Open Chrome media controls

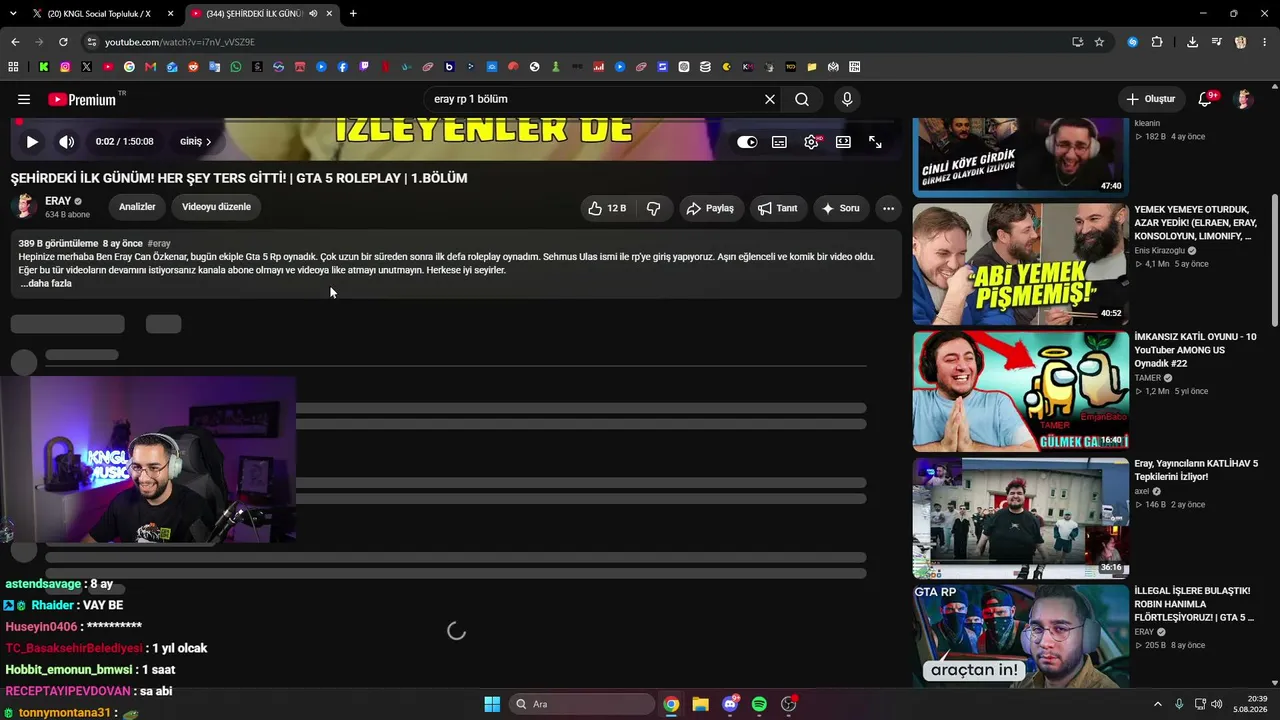[1216, 42]
